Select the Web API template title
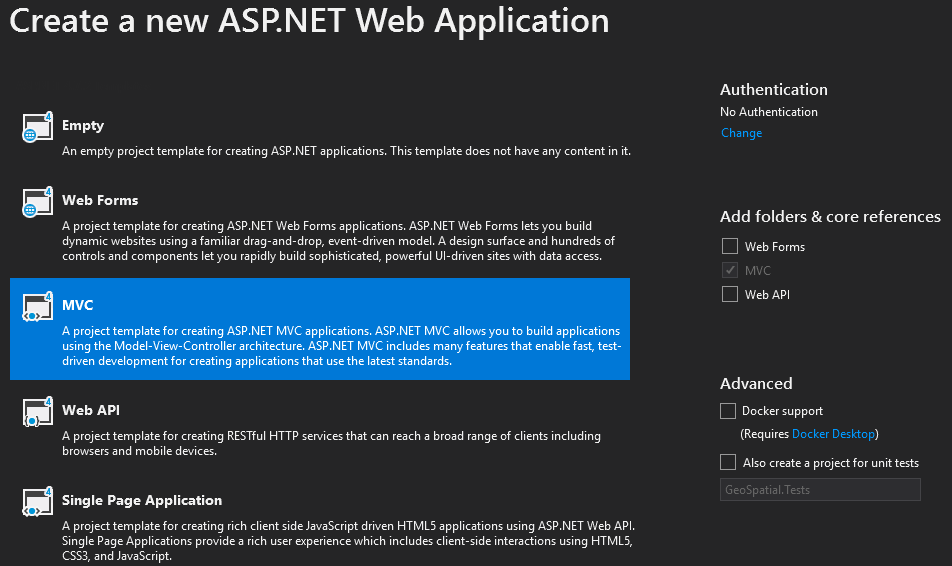The image size is (952, 566). tap(91, 411)
